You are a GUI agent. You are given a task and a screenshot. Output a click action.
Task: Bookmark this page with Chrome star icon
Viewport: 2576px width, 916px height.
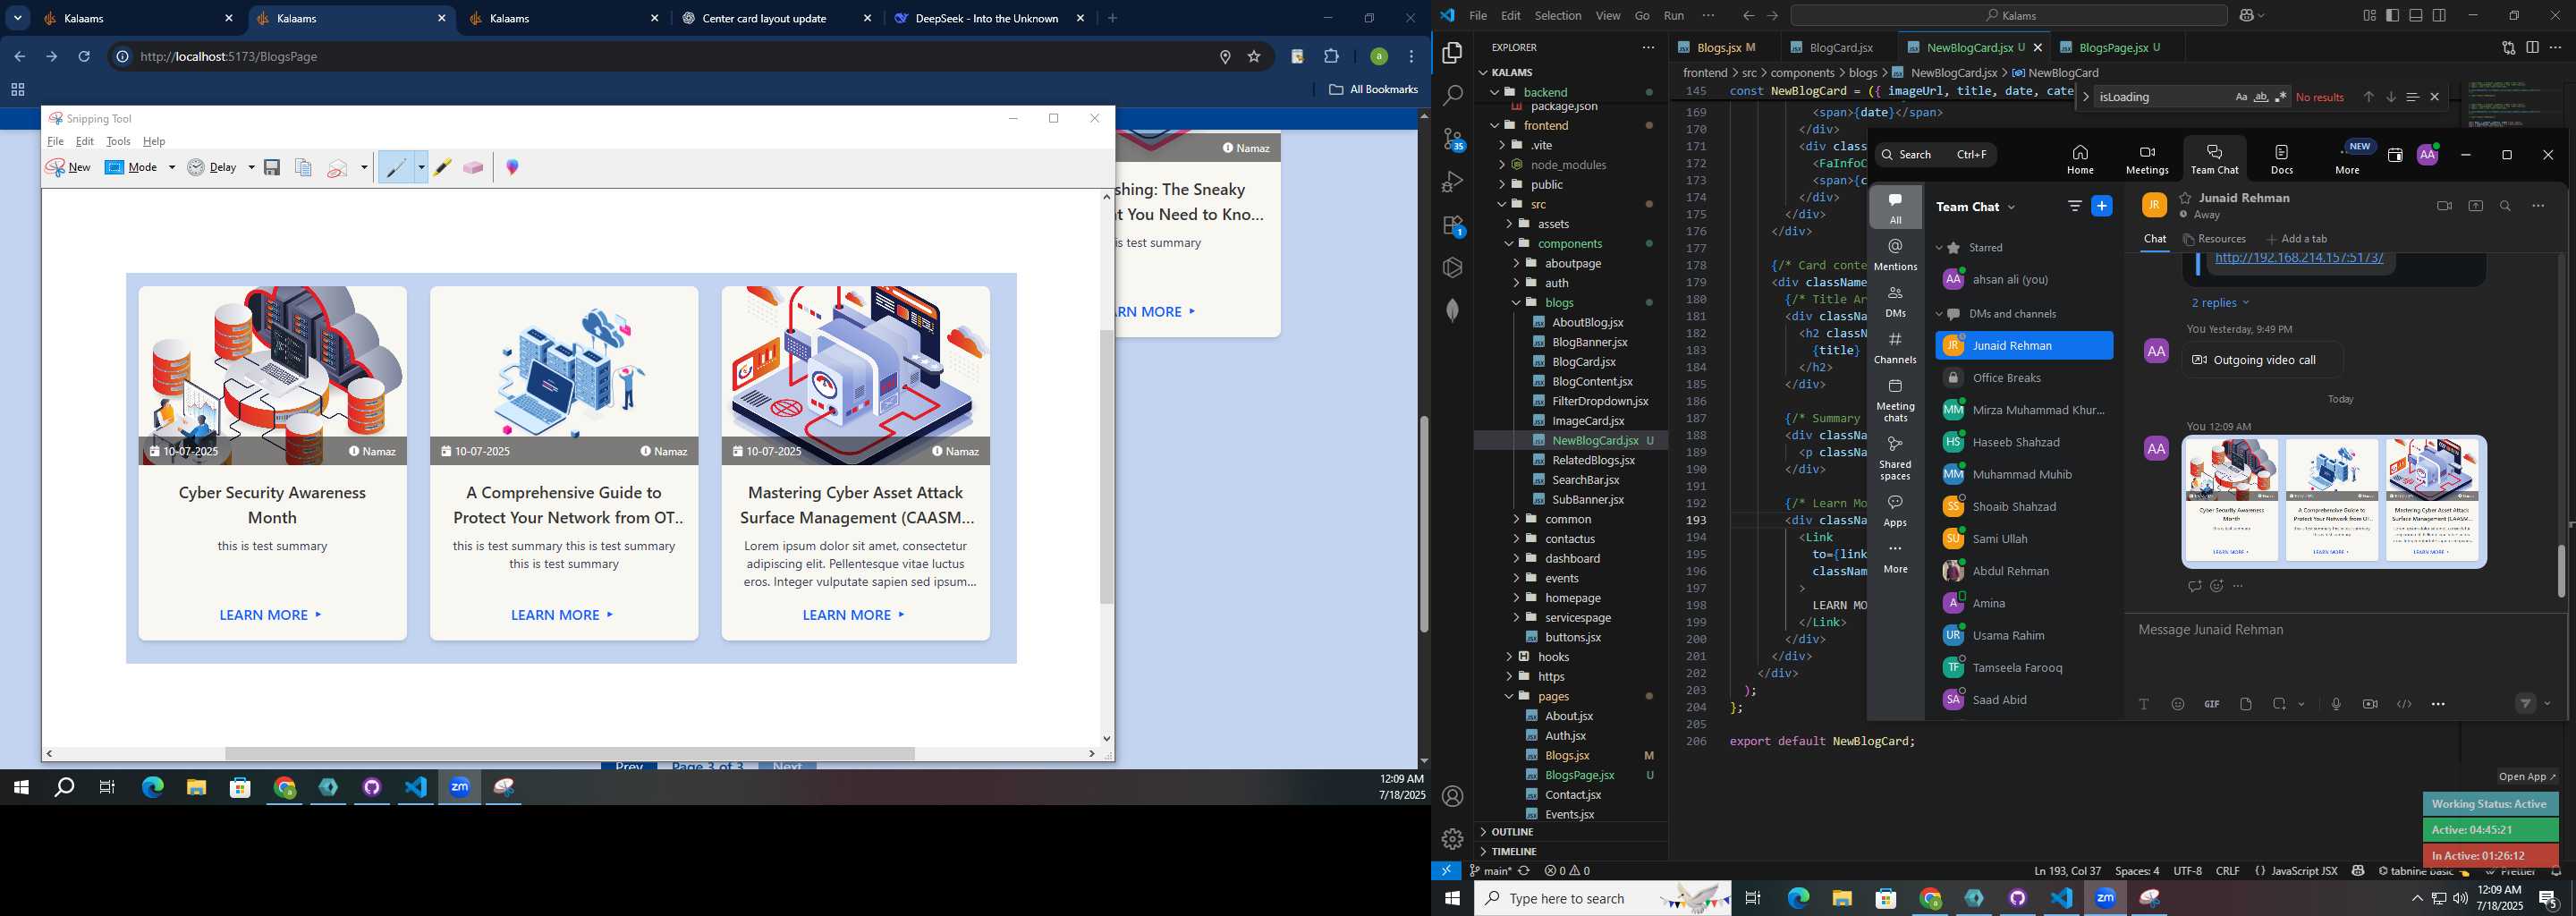[x=1254, y=57]
